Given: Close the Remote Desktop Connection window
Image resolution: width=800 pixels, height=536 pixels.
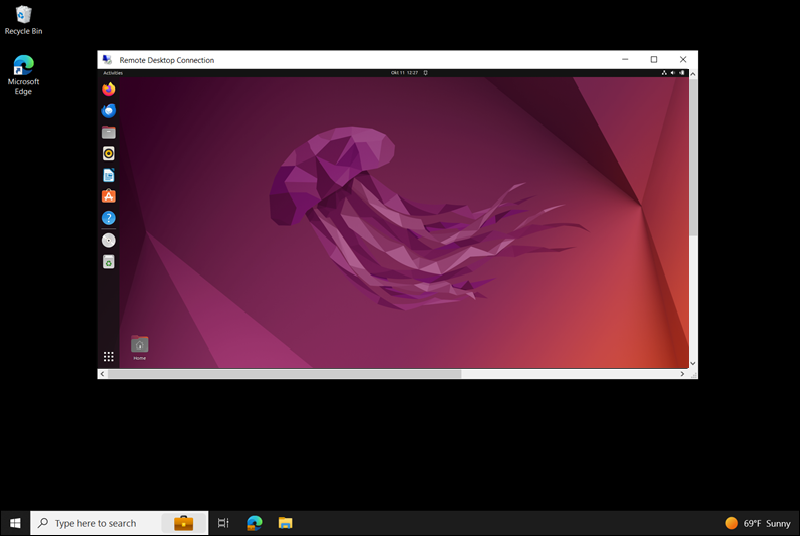Looking at the screenshot, I should (683, 60).
